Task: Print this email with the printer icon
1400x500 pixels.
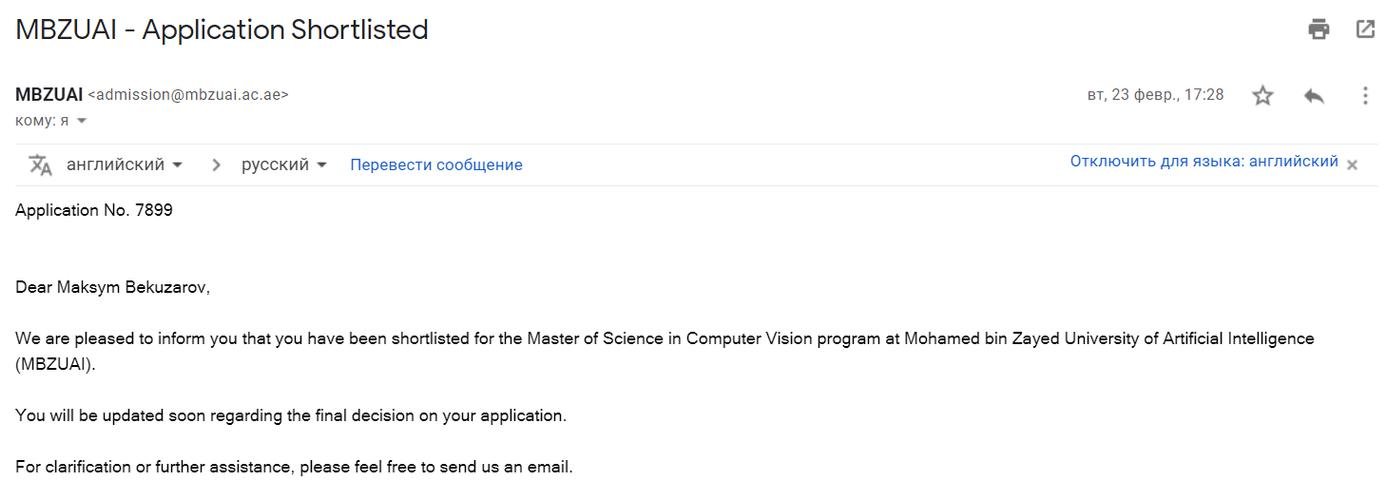Action: [x=1319, y=30]
